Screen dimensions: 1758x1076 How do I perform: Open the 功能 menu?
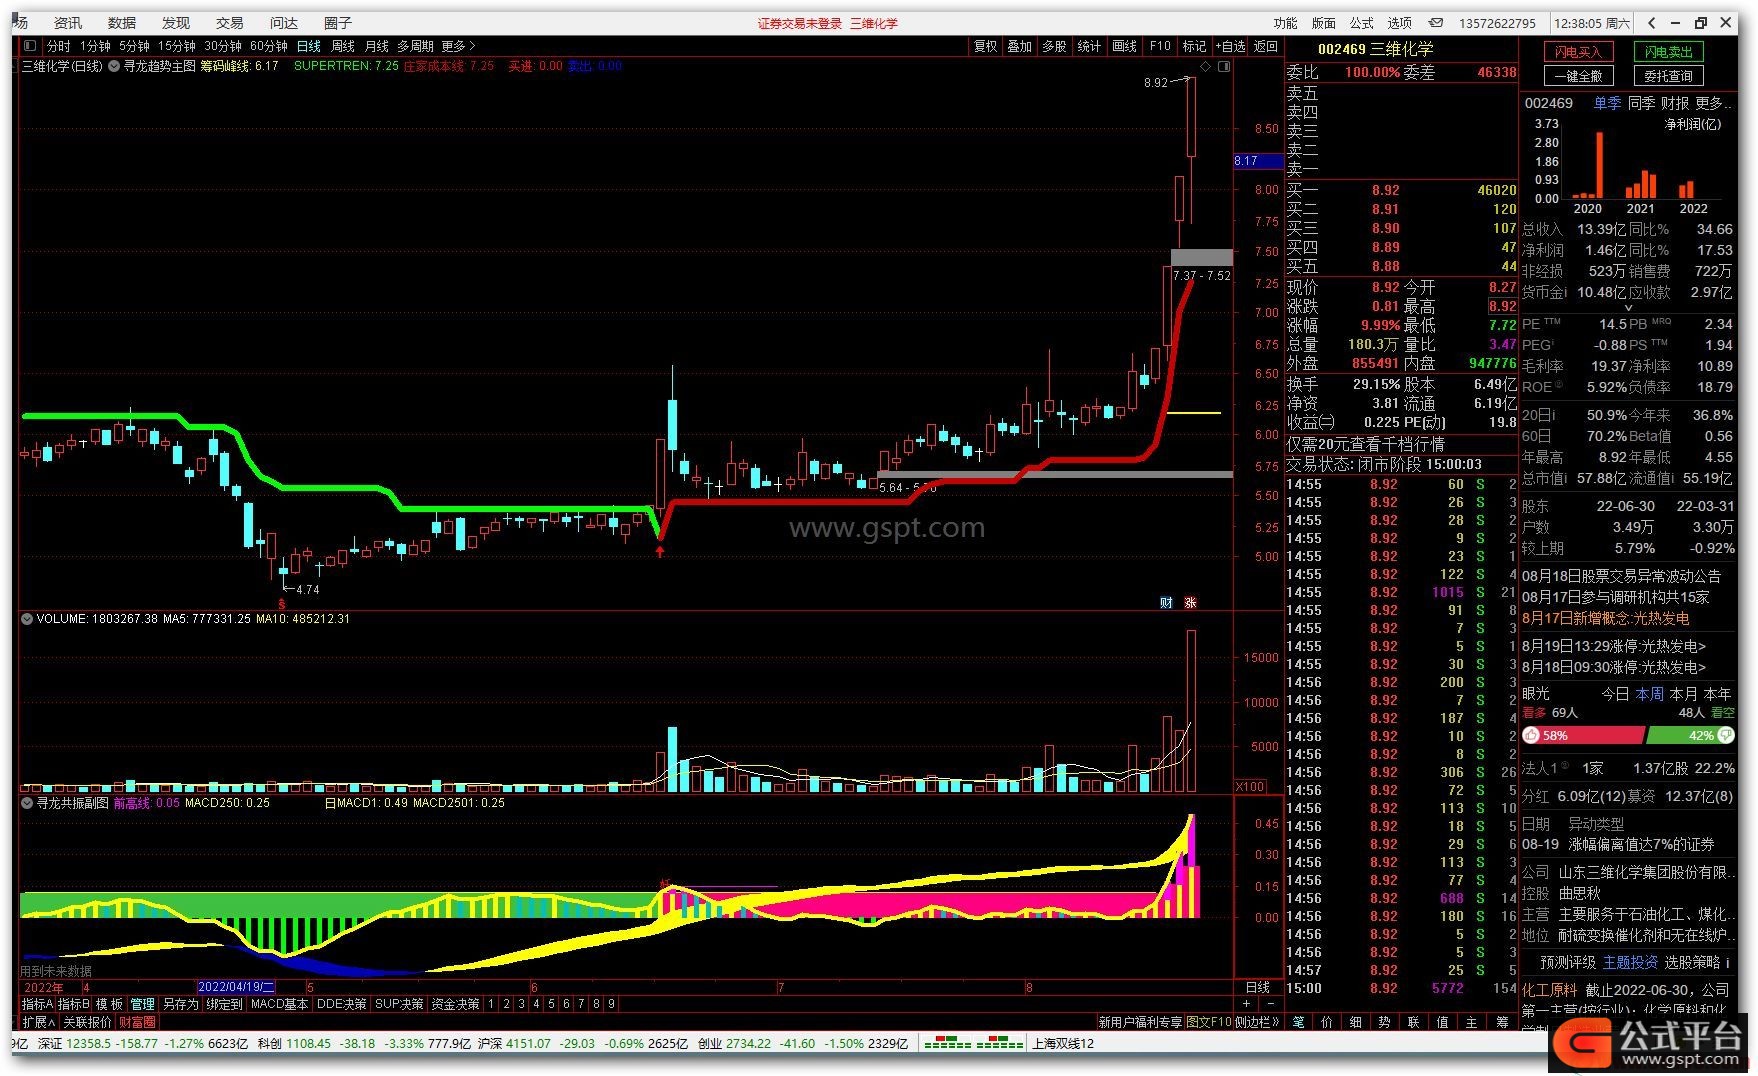point(1286,23)
